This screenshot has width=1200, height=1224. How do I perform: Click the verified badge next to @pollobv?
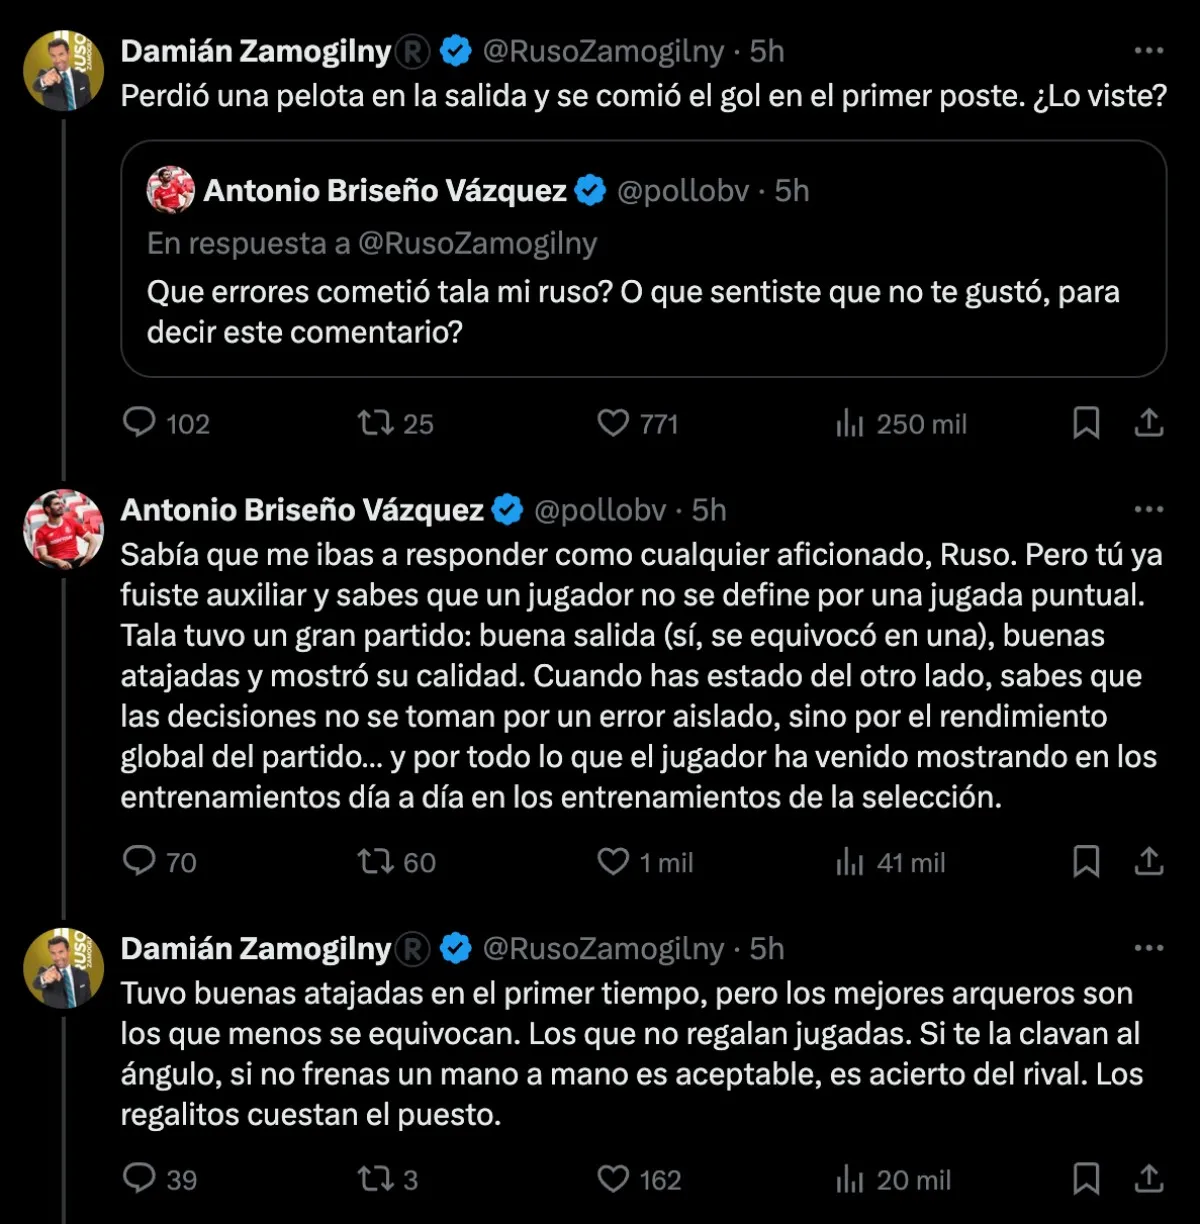click(508, 509)
